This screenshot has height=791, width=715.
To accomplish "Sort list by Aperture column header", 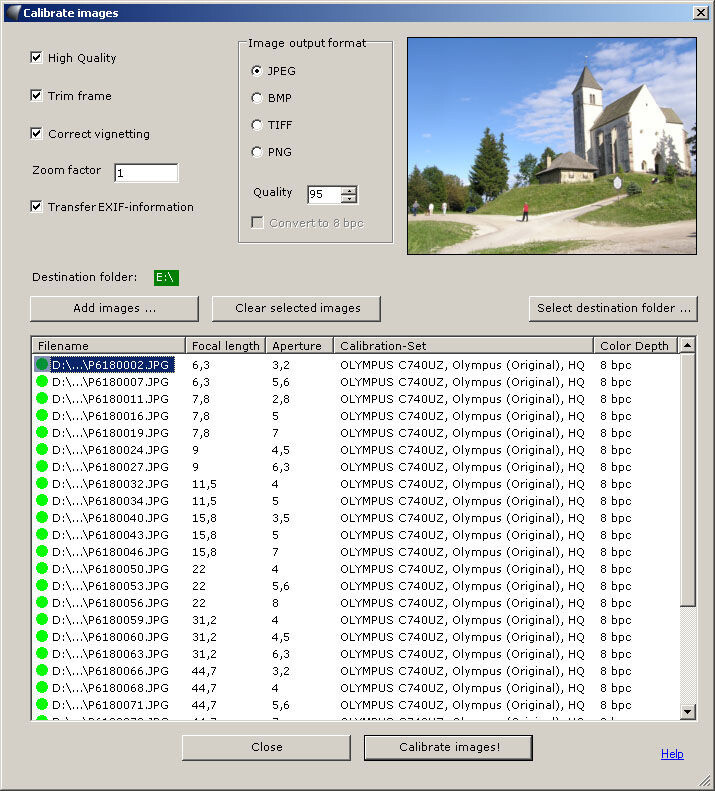I will click(299, 346).
